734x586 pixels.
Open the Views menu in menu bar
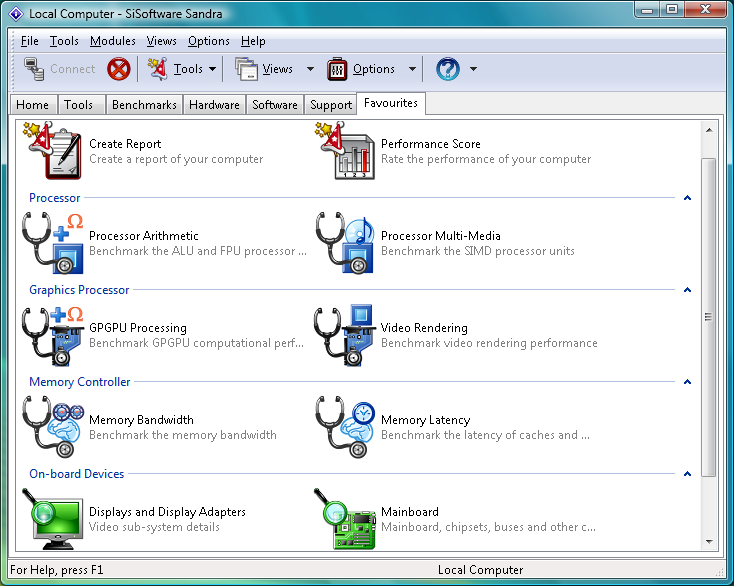tap(161, 41)
